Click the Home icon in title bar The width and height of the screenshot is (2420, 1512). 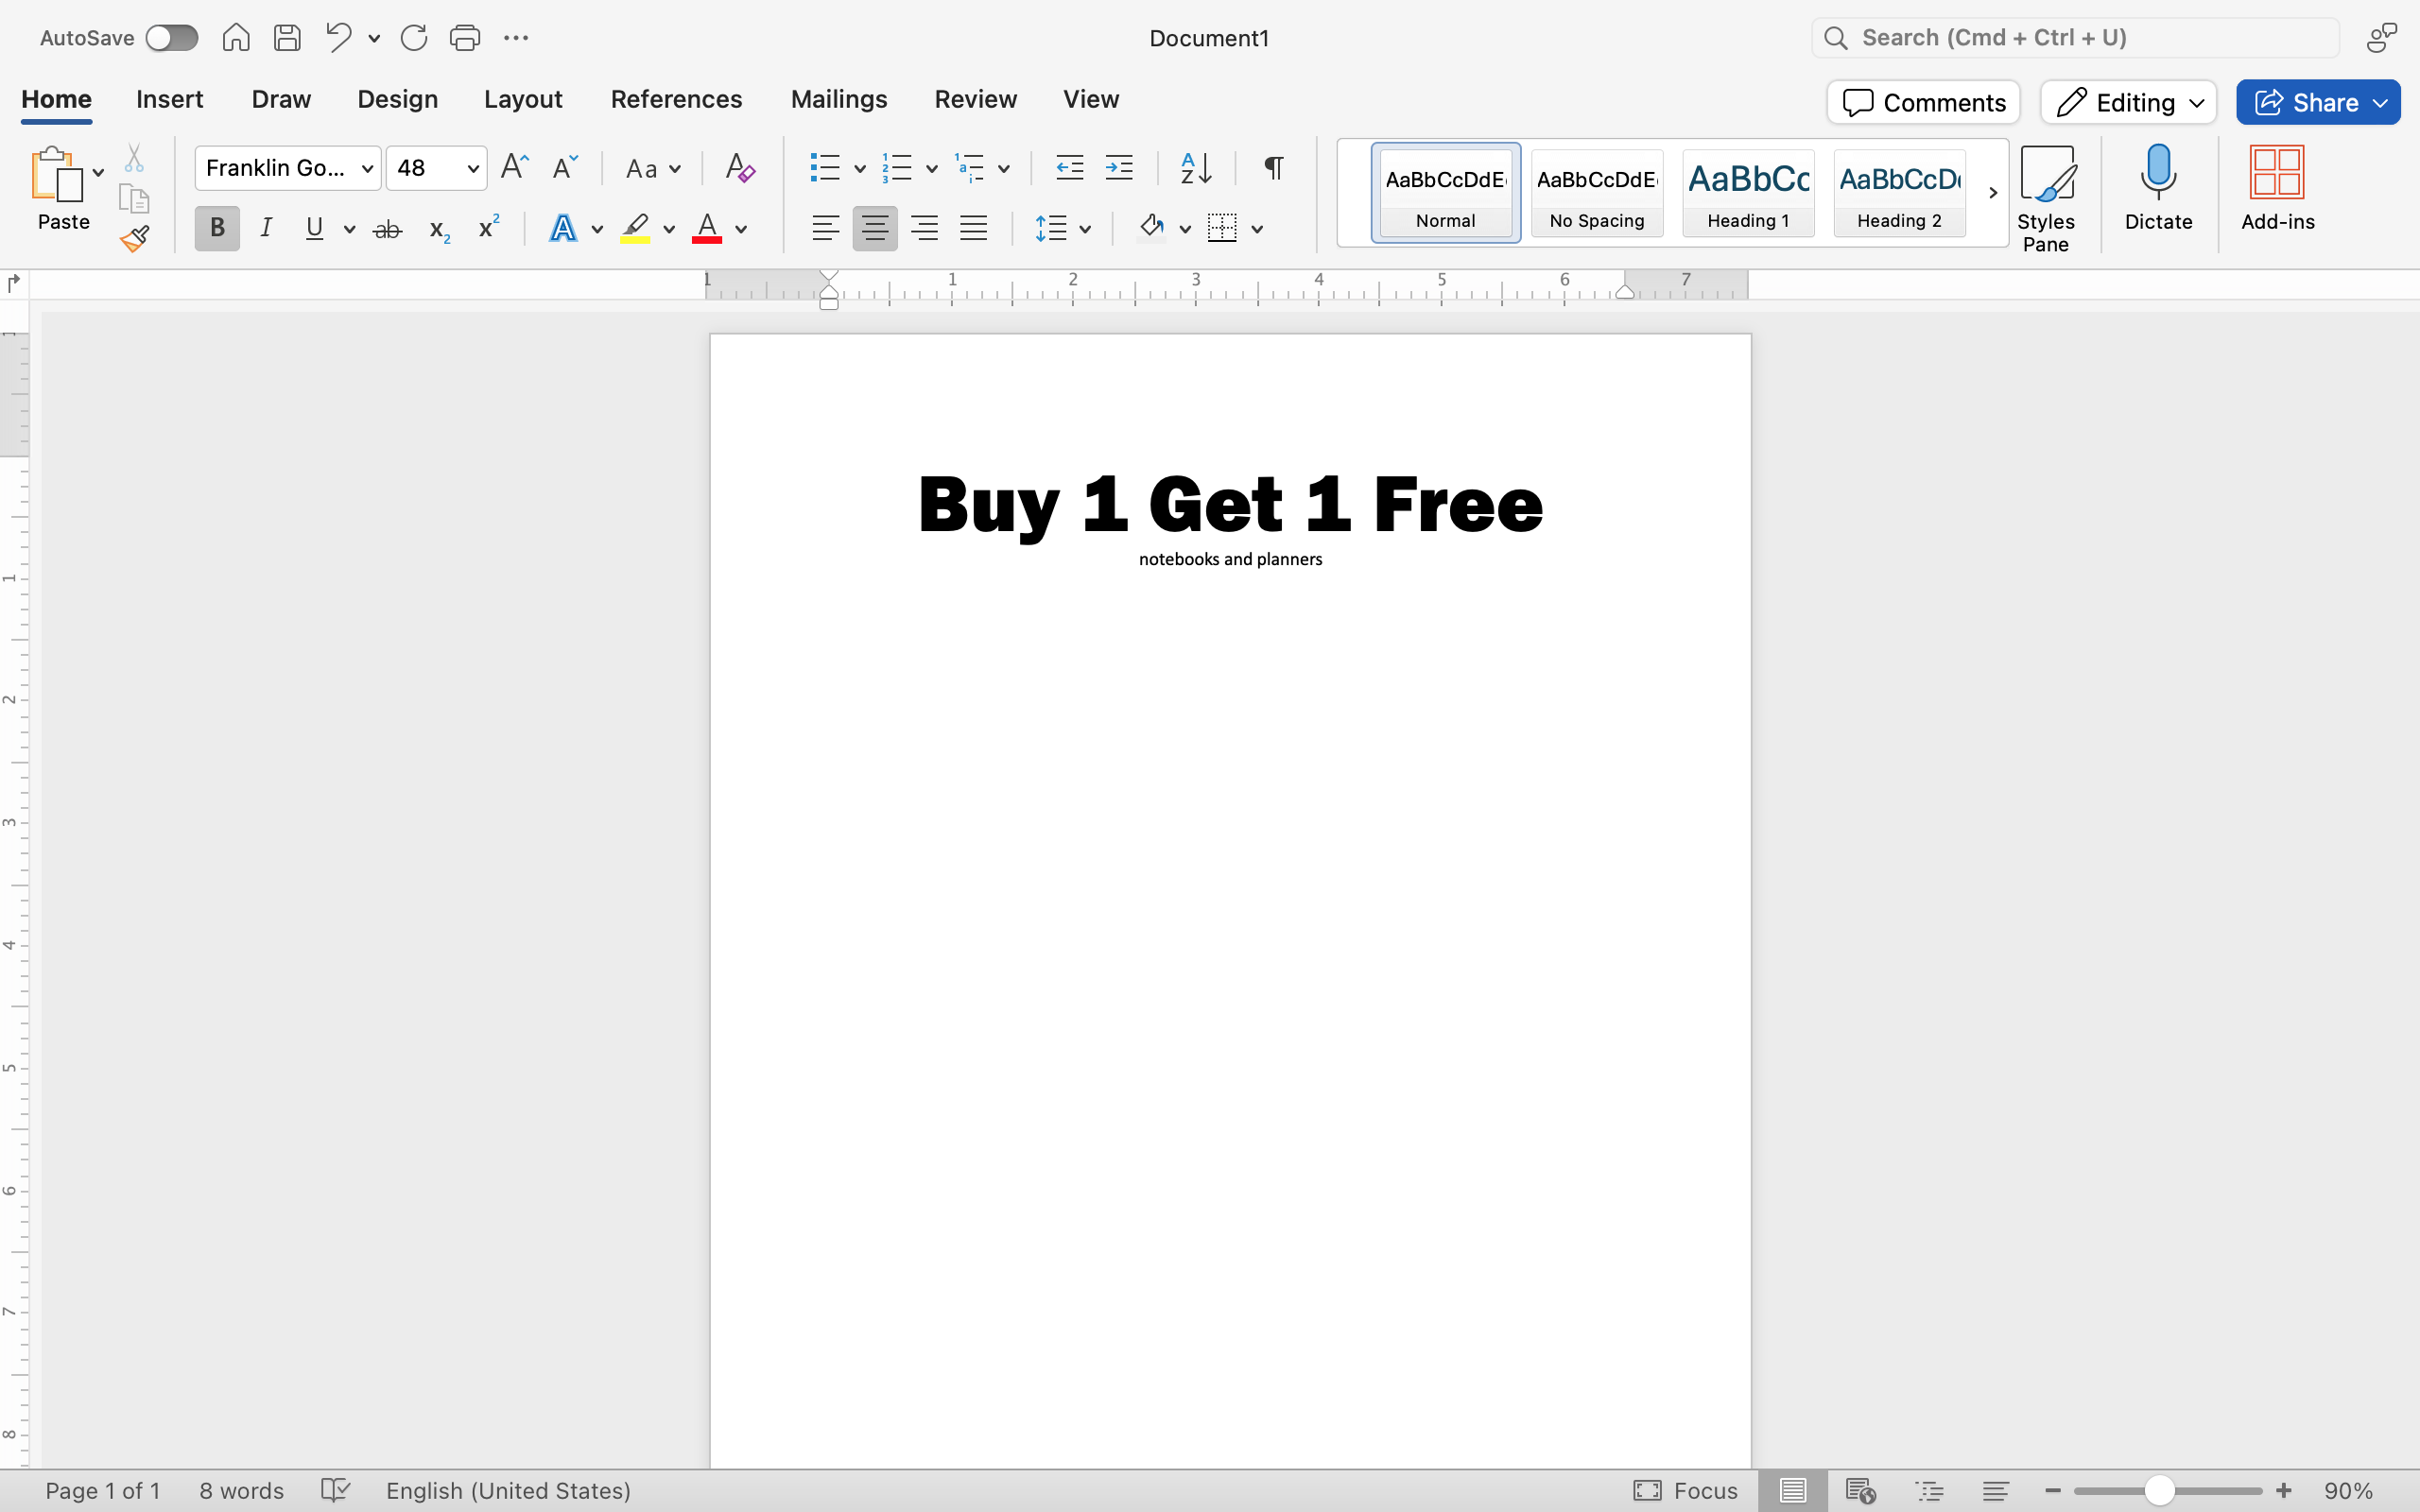pyautogui.click(x=236, y=38)
